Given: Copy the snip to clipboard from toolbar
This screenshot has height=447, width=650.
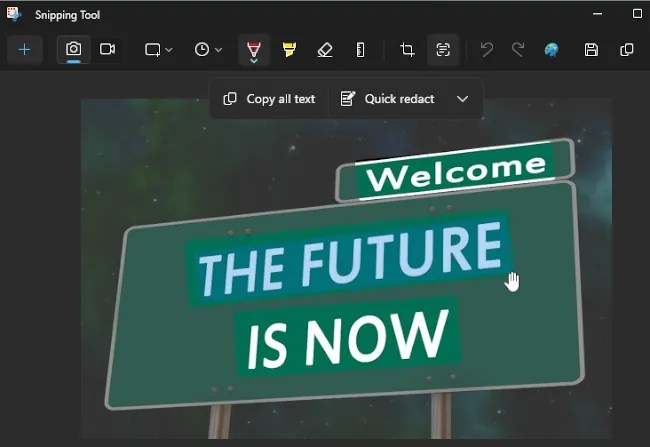Looking at the screenshot, I should pyautogui.click(x=626, y=50).
